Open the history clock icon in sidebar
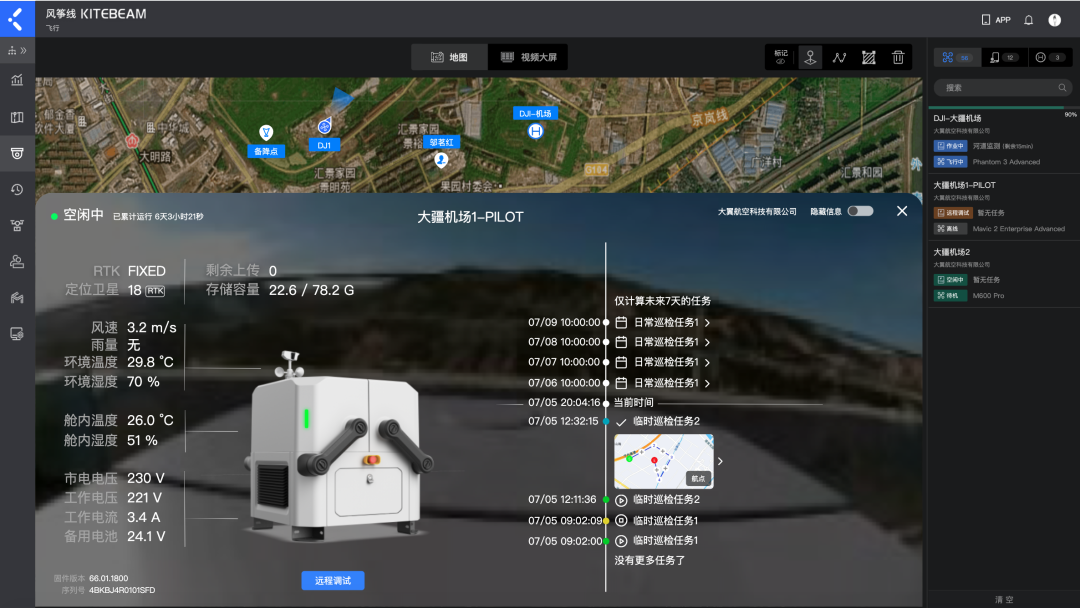1080x608 pixels. 17,189
